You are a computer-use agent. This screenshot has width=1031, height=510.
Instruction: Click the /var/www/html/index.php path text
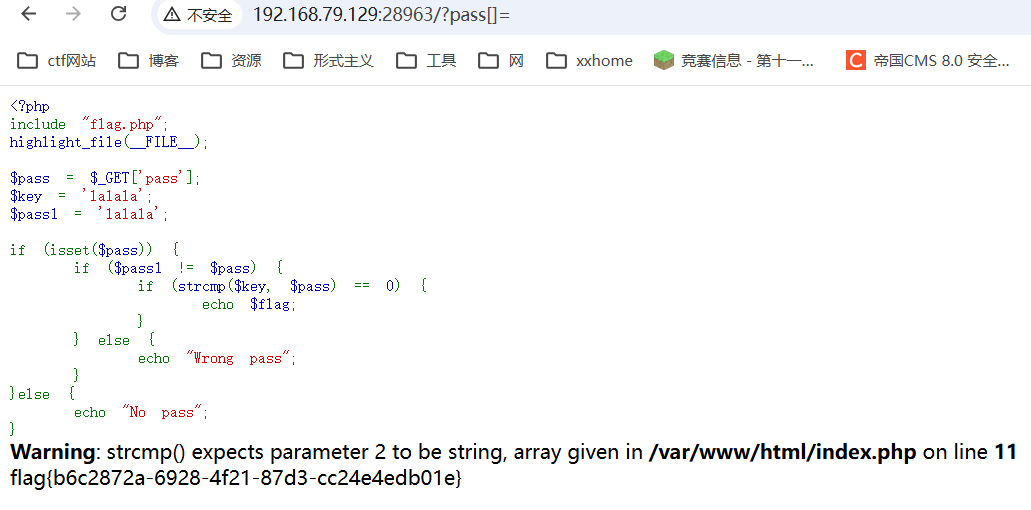(782, 452)
